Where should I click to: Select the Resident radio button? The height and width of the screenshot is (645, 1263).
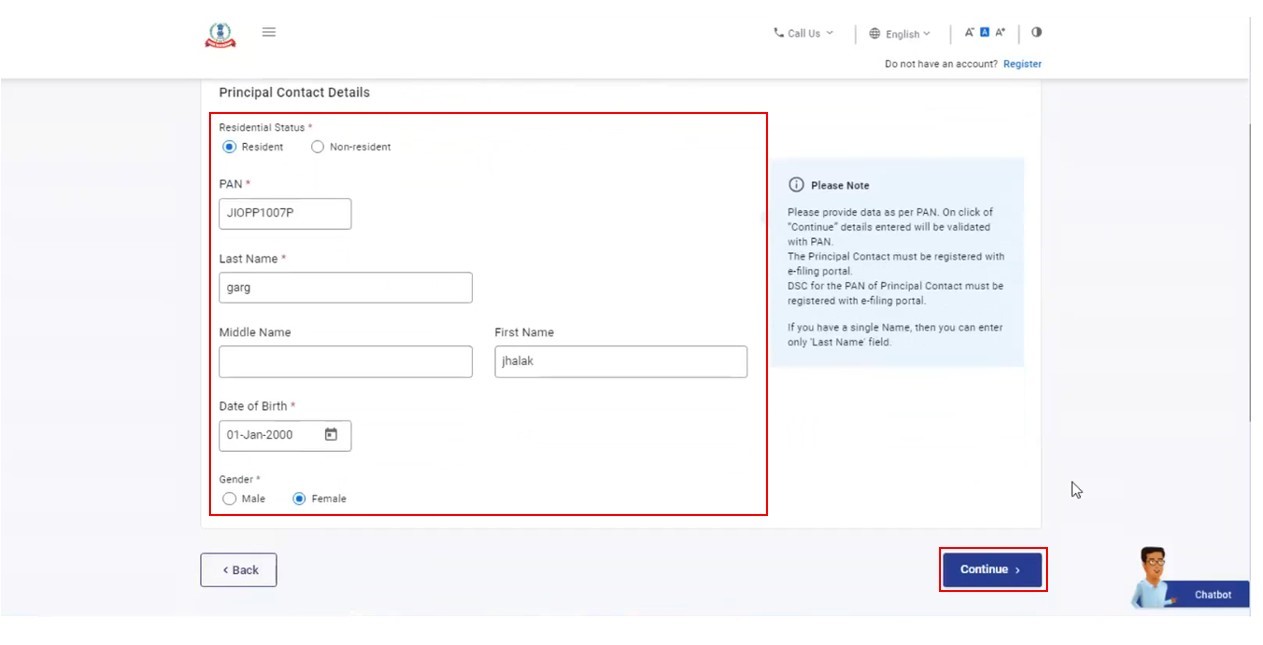[230, 147]
